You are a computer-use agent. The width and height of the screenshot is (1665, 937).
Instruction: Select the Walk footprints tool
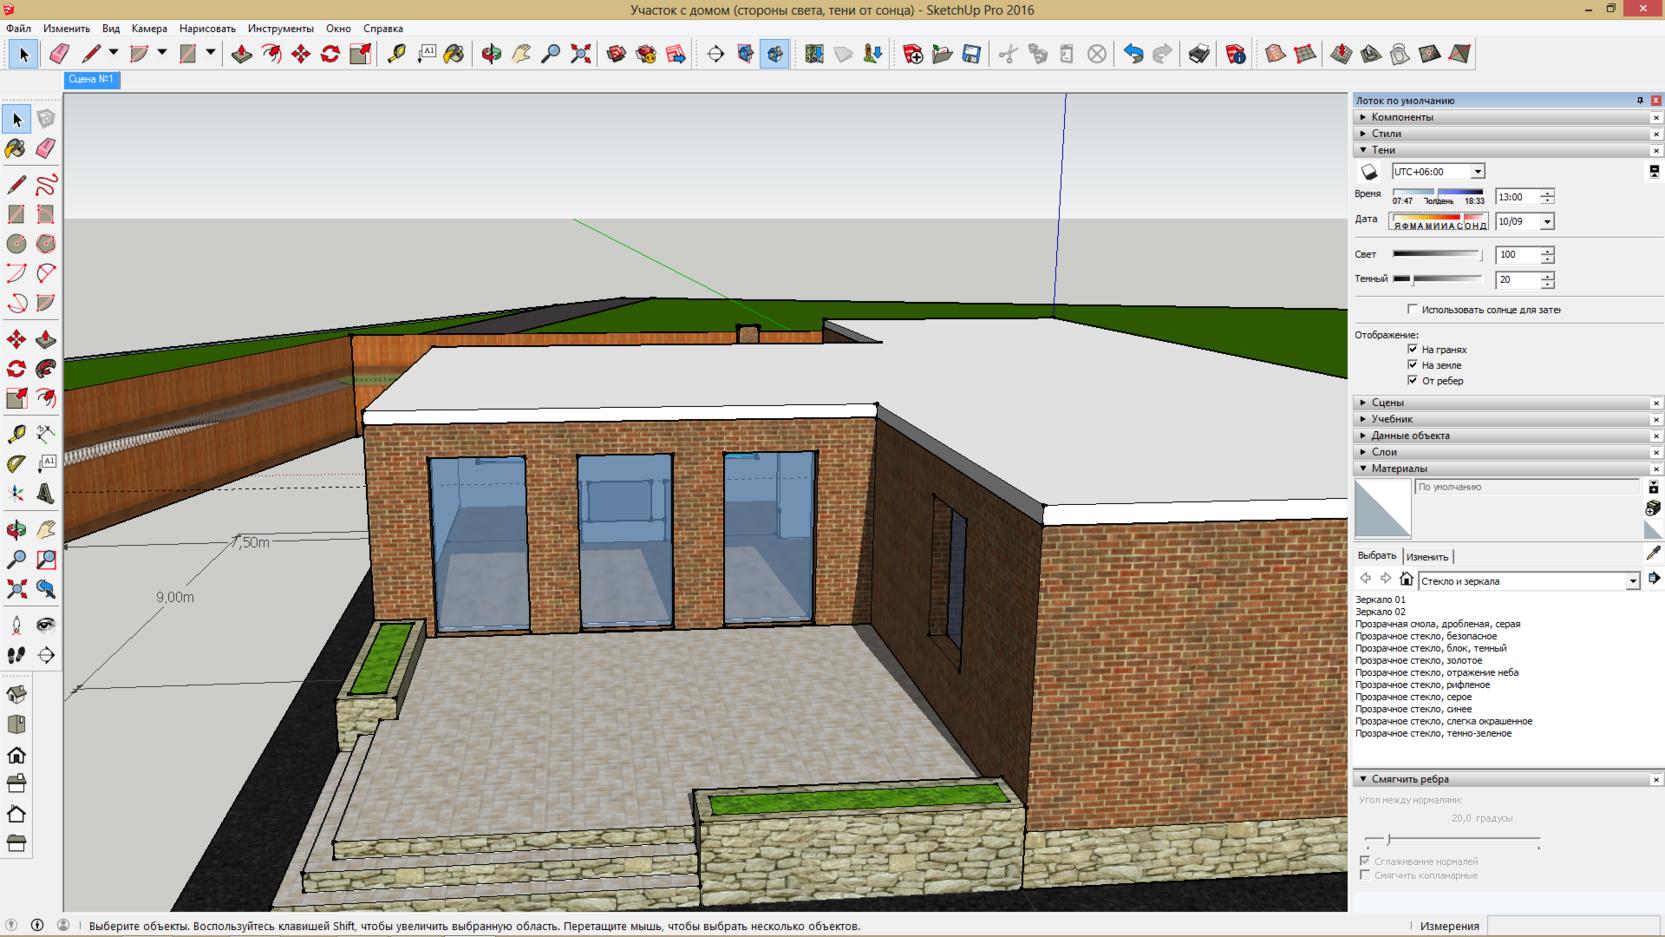(16, 655)
